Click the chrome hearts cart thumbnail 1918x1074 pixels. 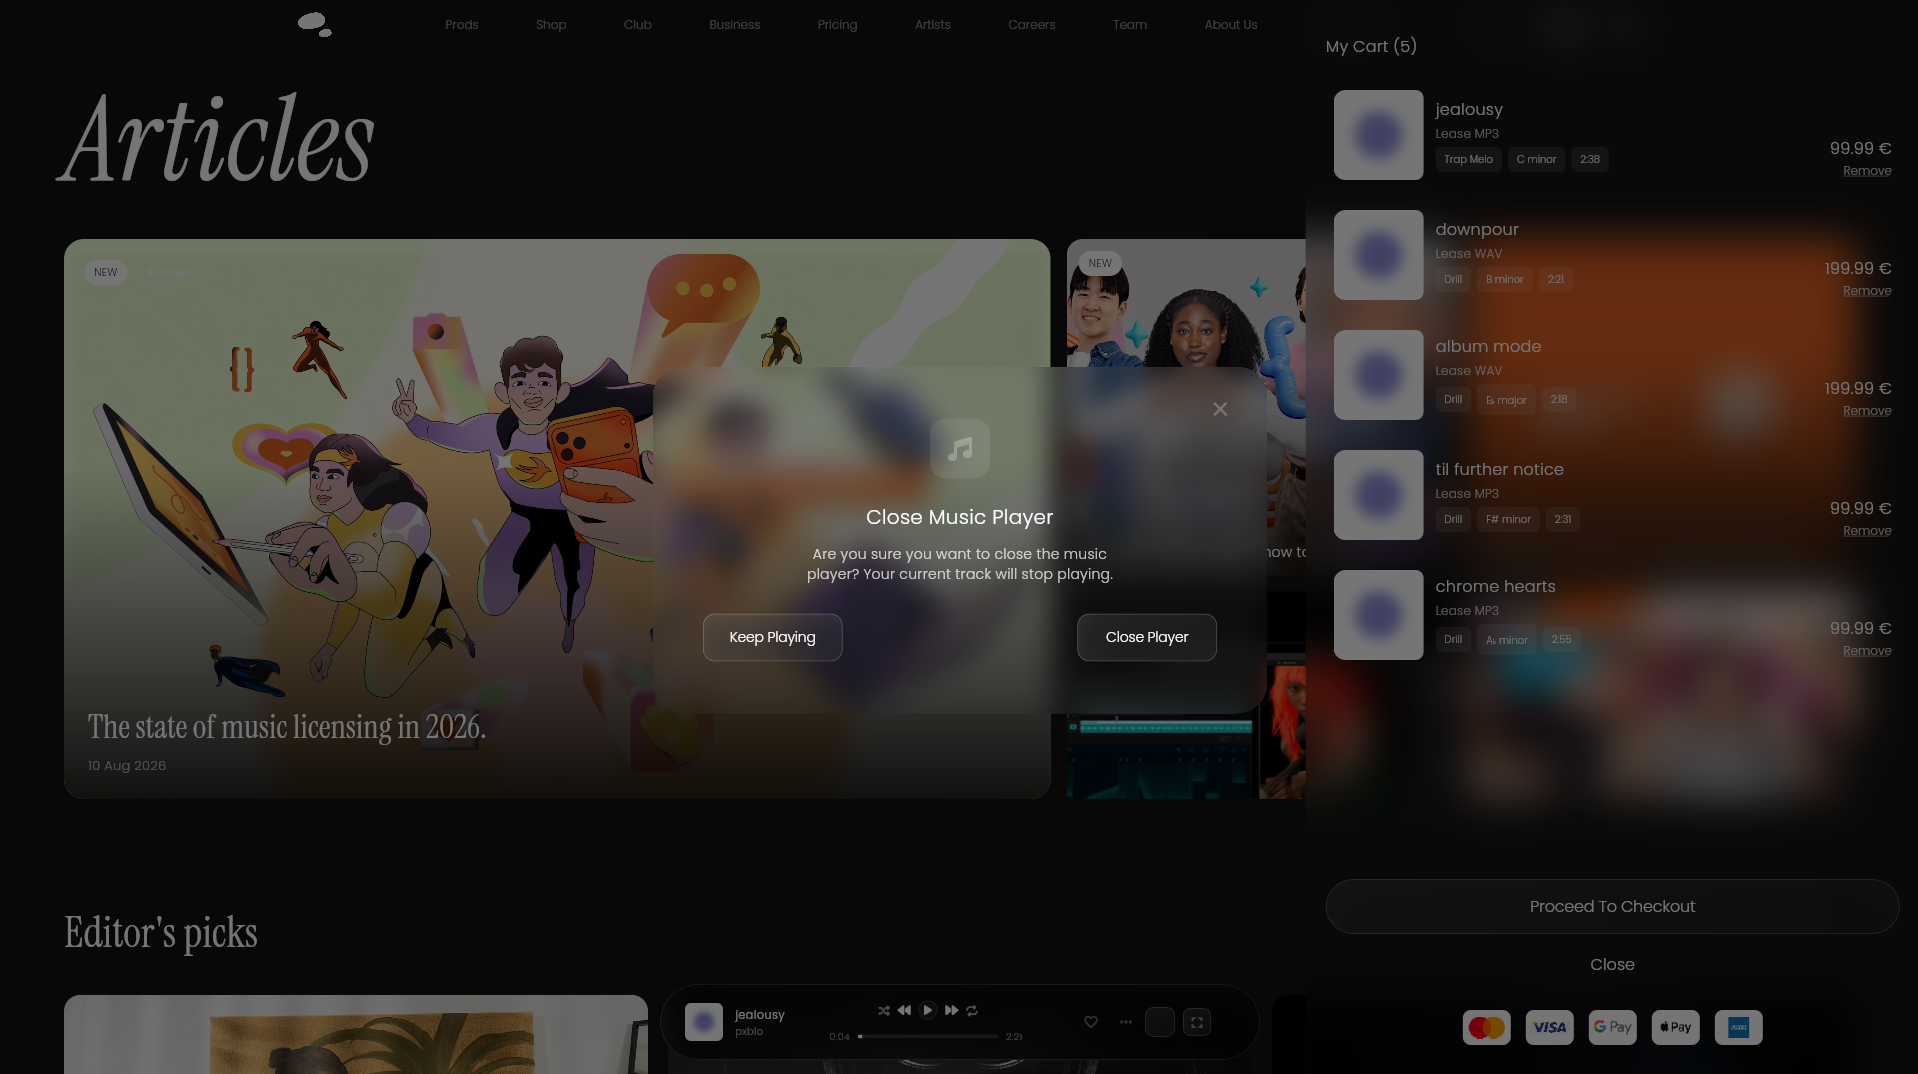pyautogui.click(x=1378, y=615)
